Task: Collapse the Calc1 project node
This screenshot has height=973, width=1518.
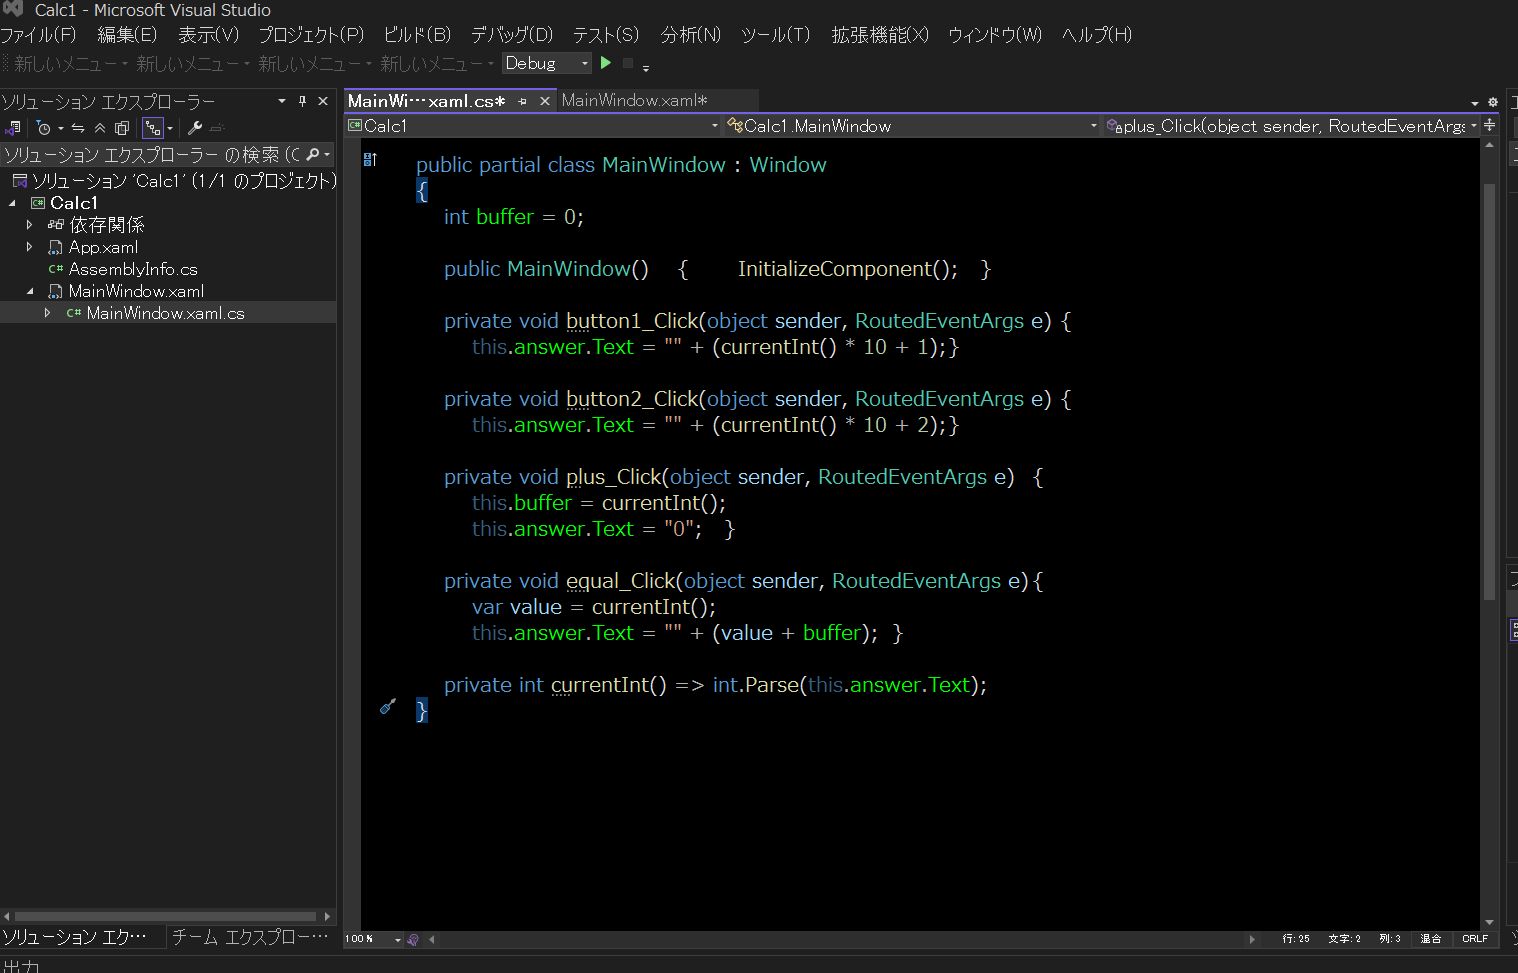Action: click(13, 203)
